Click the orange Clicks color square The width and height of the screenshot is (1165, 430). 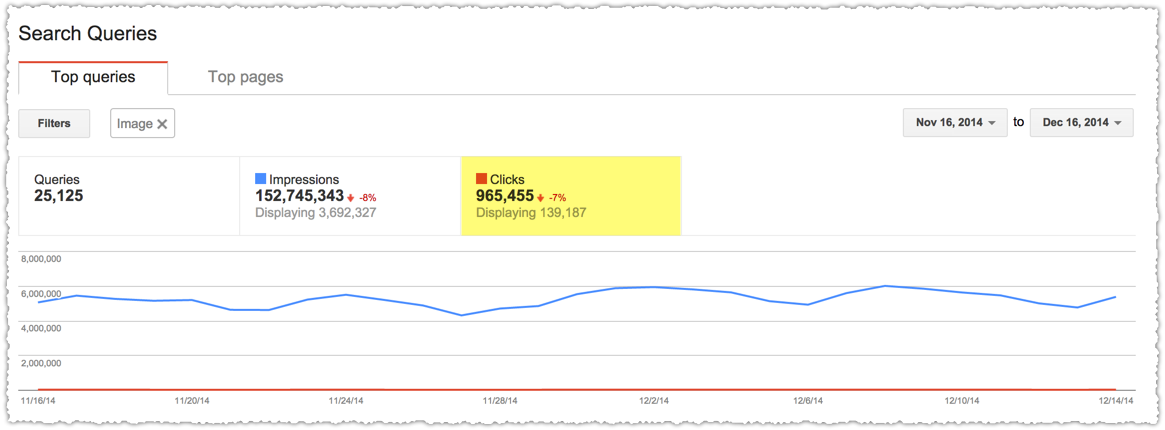click(481, 179)
